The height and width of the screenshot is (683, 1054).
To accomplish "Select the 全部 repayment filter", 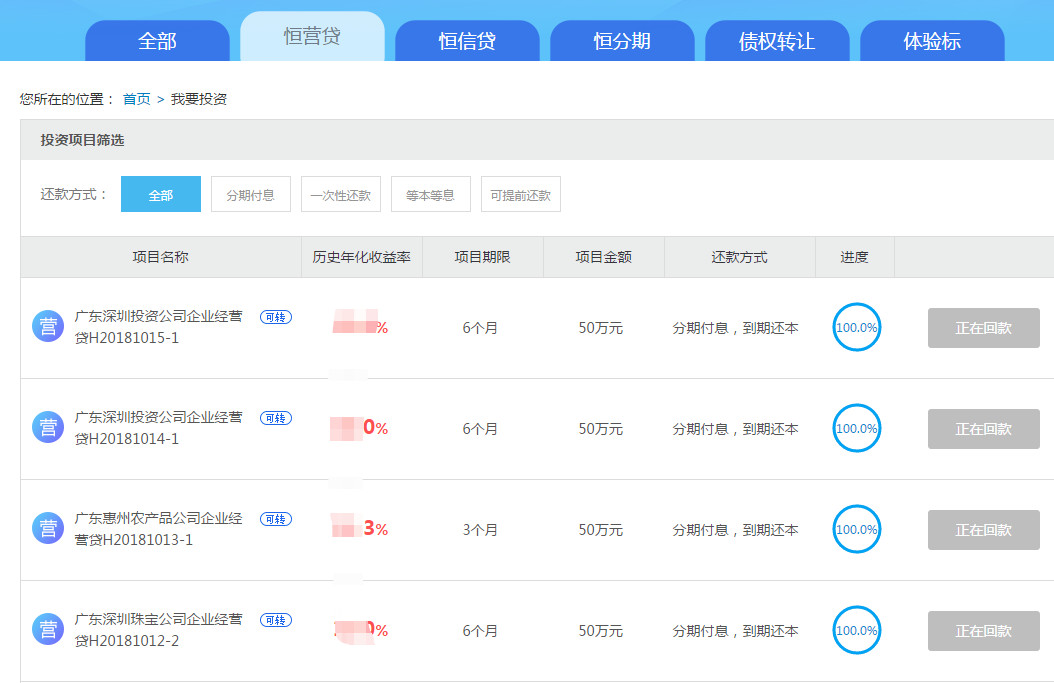I will point(161,195).
